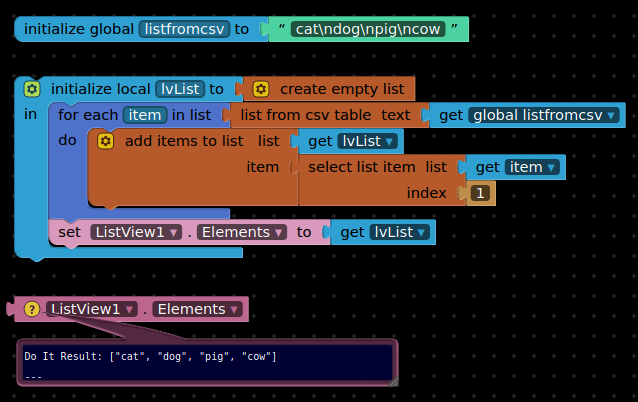638x402 pixels.
Task: Edit global variable name listfromcsv
Action: [x=184, y=29]
